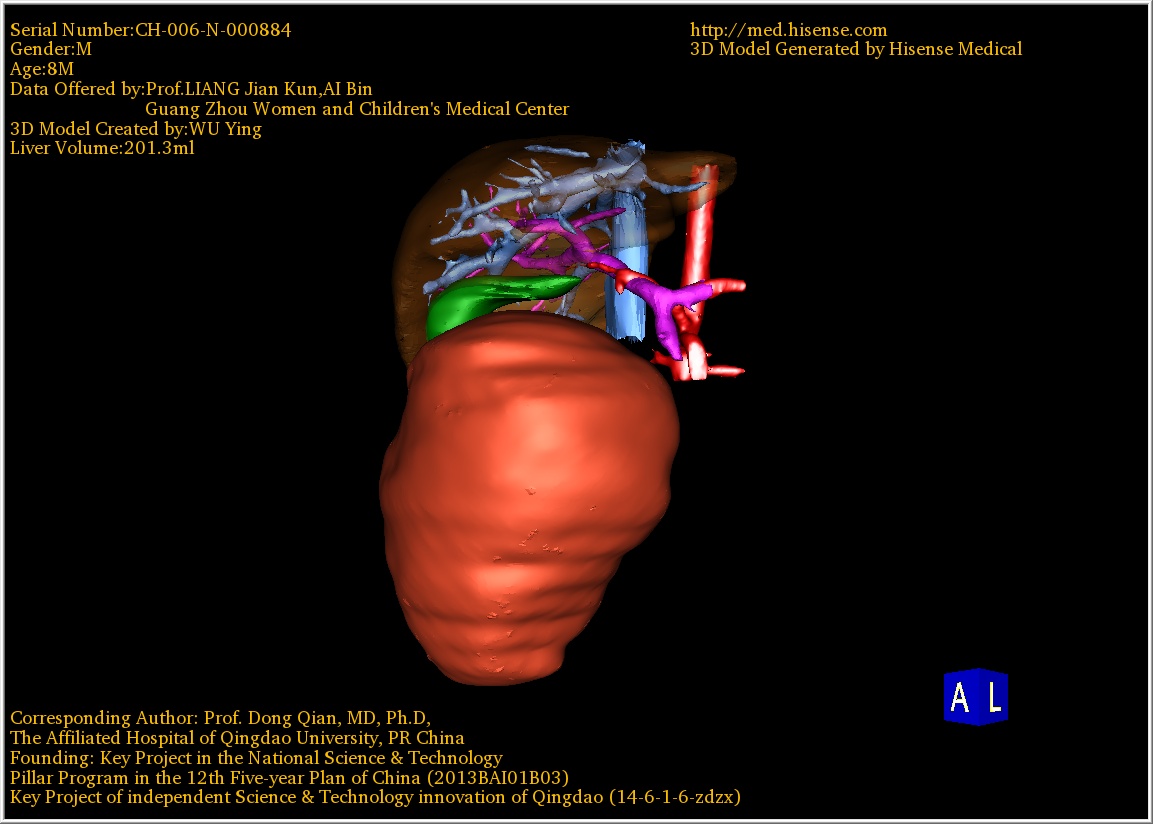This screenshot has width=1153, height=824.
Task: Click 'Pillar Program in the 12th Five-year Plan' line
Action: pyautogui.click(x=289, y=778)
